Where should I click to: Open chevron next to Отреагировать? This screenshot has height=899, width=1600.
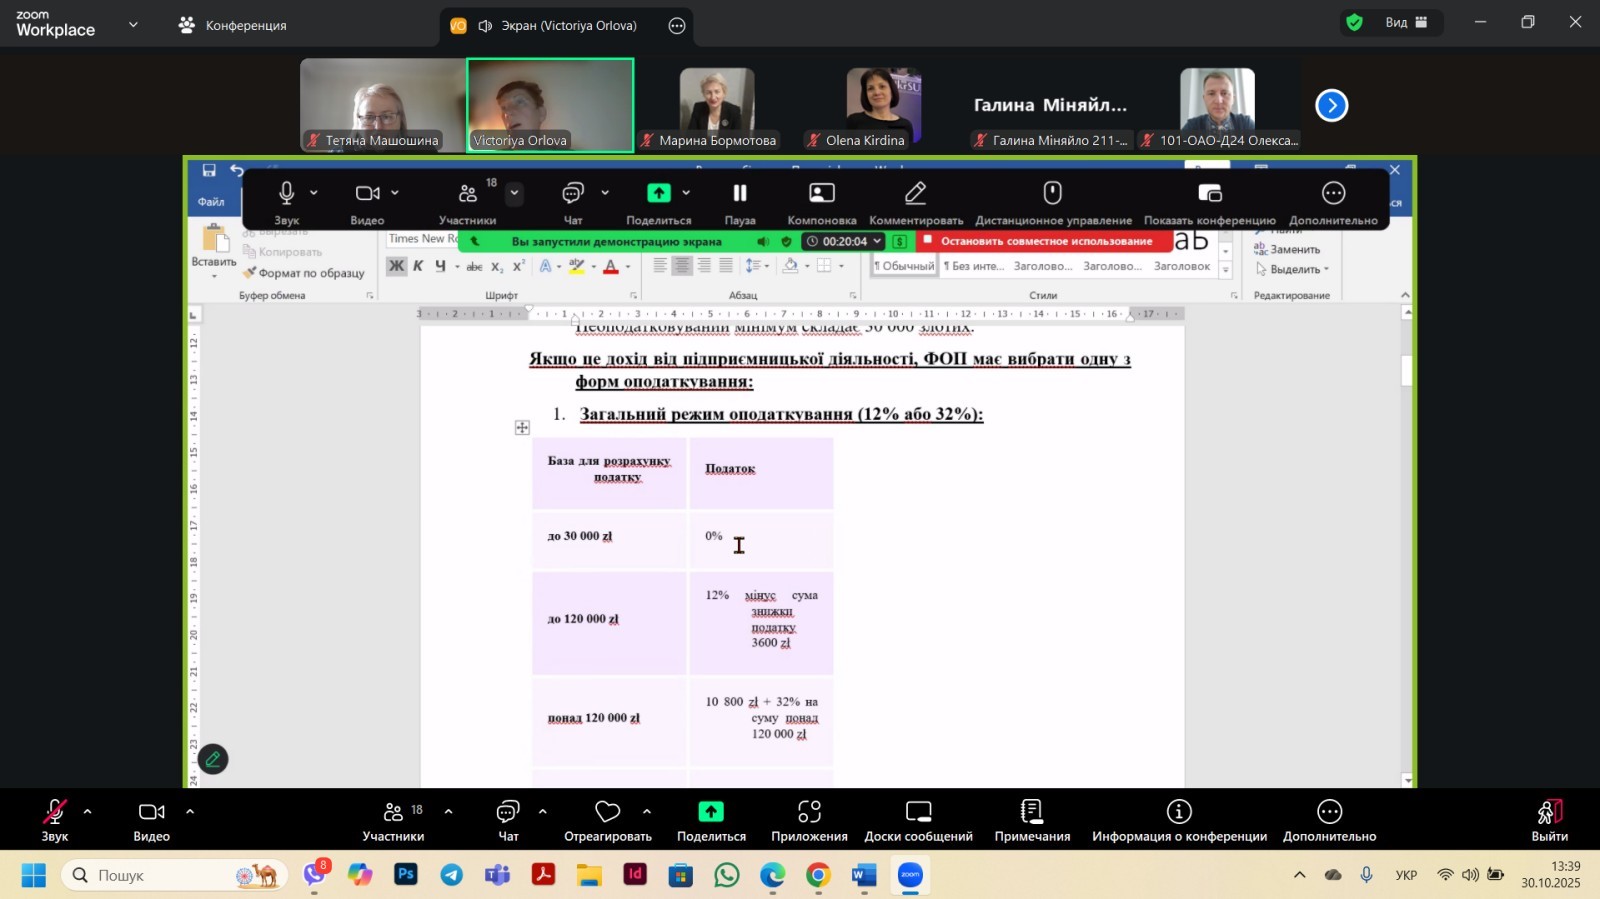tap(647, 811)
